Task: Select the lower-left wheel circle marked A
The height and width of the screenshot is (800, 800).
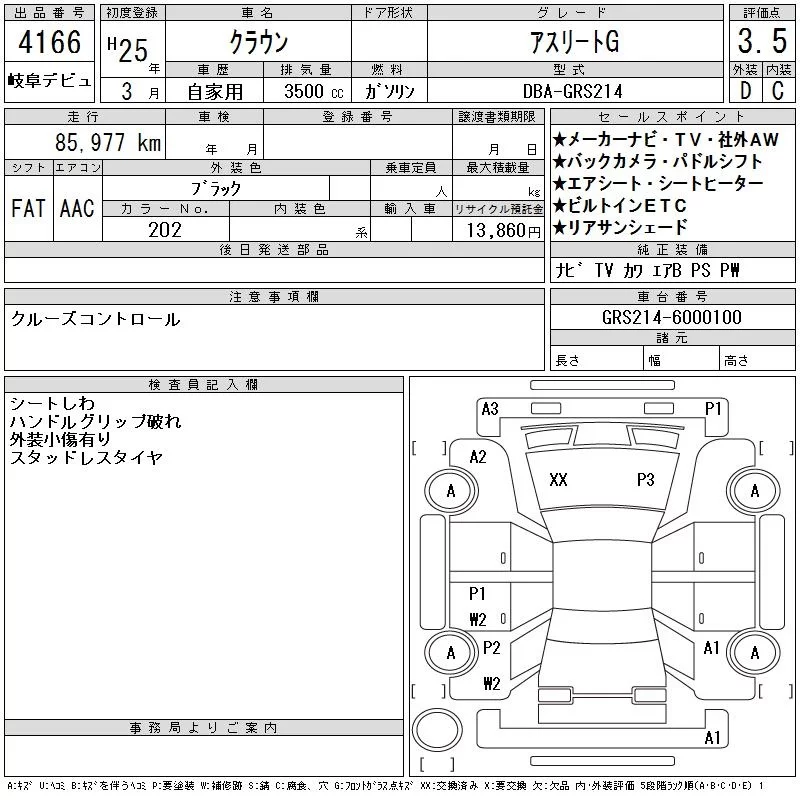Action: click(x=451, y=652)
